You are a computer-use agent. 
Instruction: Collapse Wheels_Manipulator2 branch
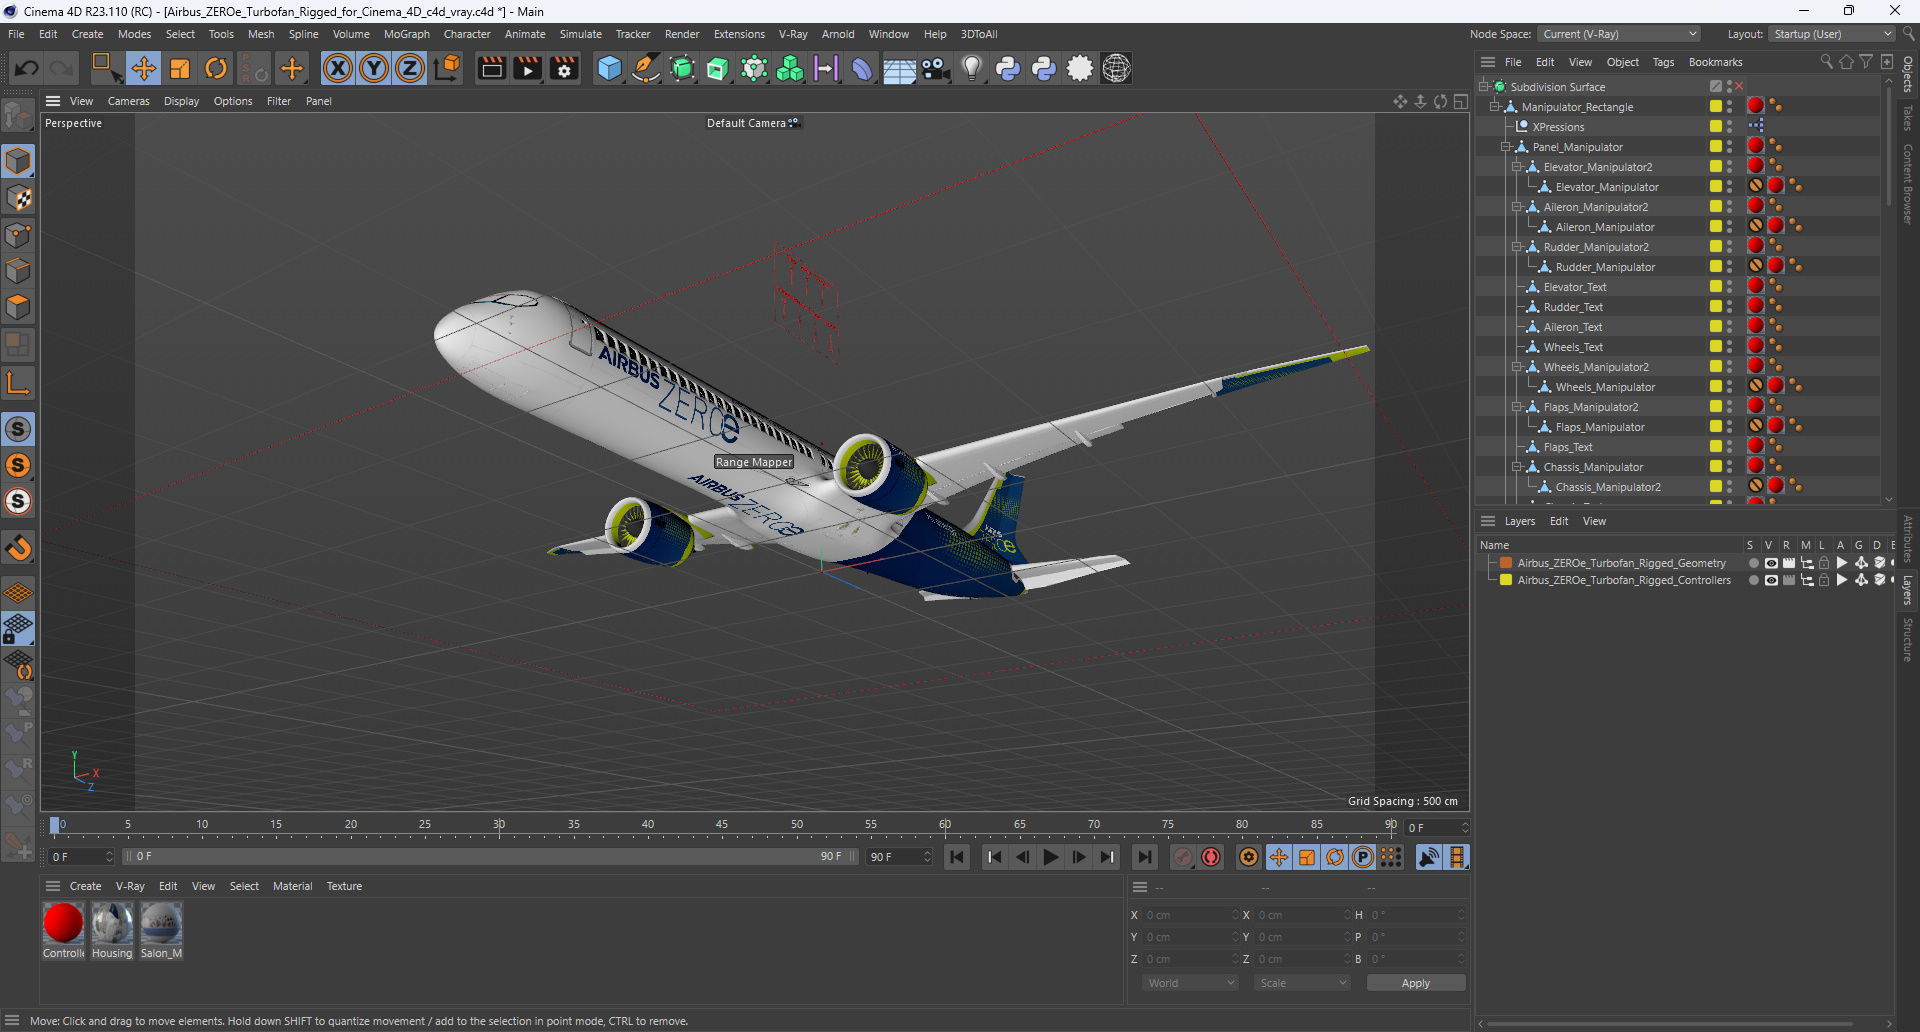coord(1517,367)
